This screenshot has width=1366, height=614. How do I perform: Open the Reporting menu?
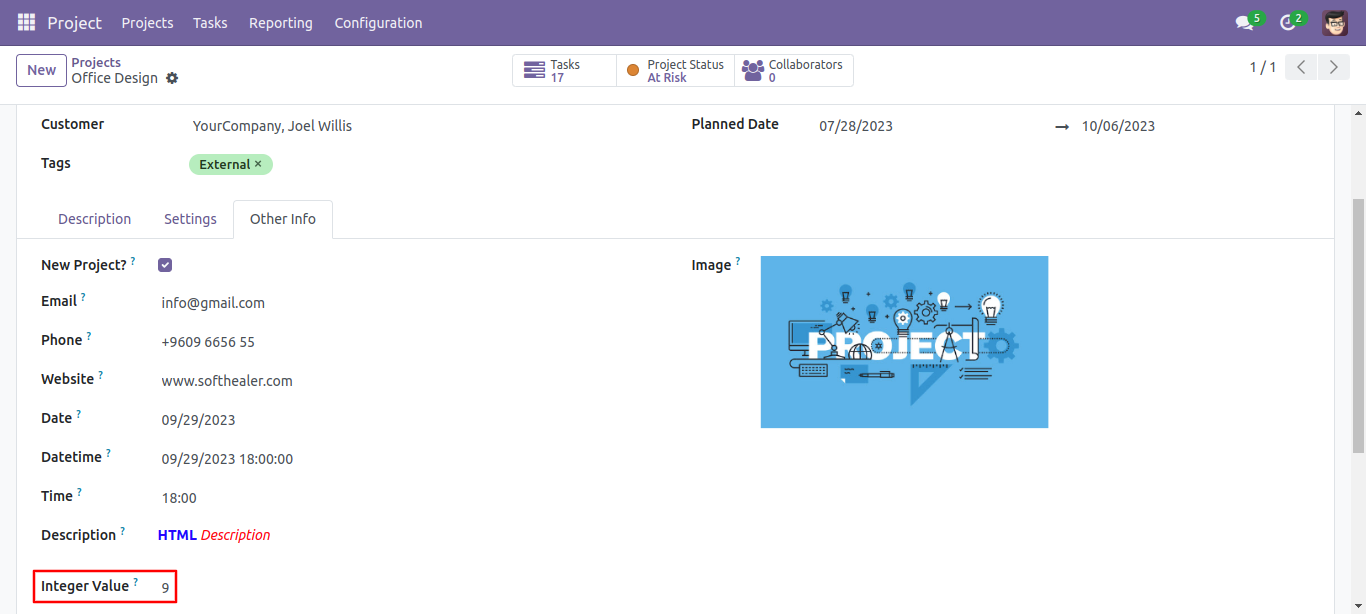coord(280,22)
